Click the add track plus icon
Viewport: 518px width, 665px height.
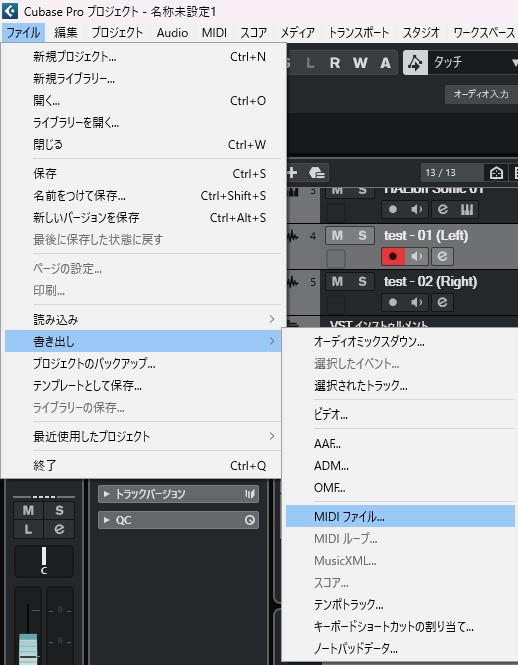(x=292, y=173)
